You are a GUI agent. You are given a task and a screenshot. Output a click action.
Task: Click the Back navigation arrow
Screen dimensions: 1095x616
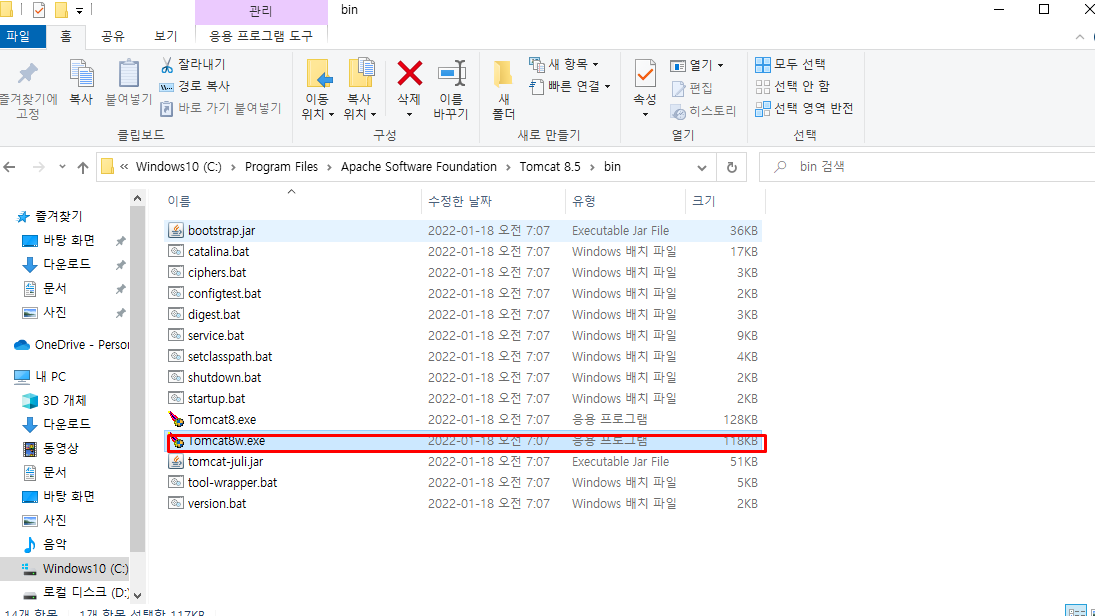10,167
